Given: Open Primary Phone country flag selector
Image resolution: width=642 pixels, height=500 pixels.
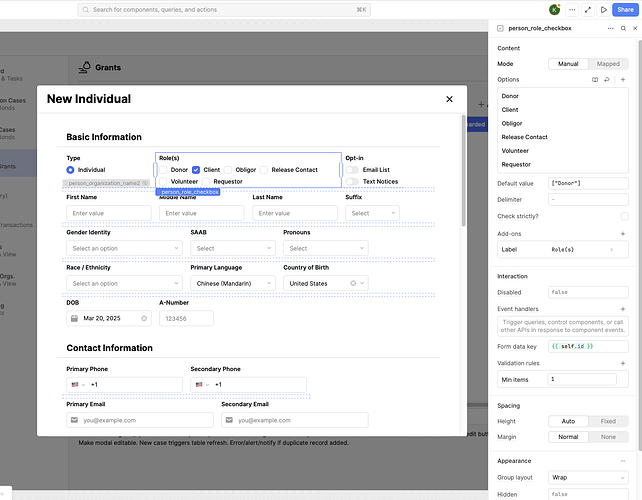Looking at the screenshot, I should point(78,385).
